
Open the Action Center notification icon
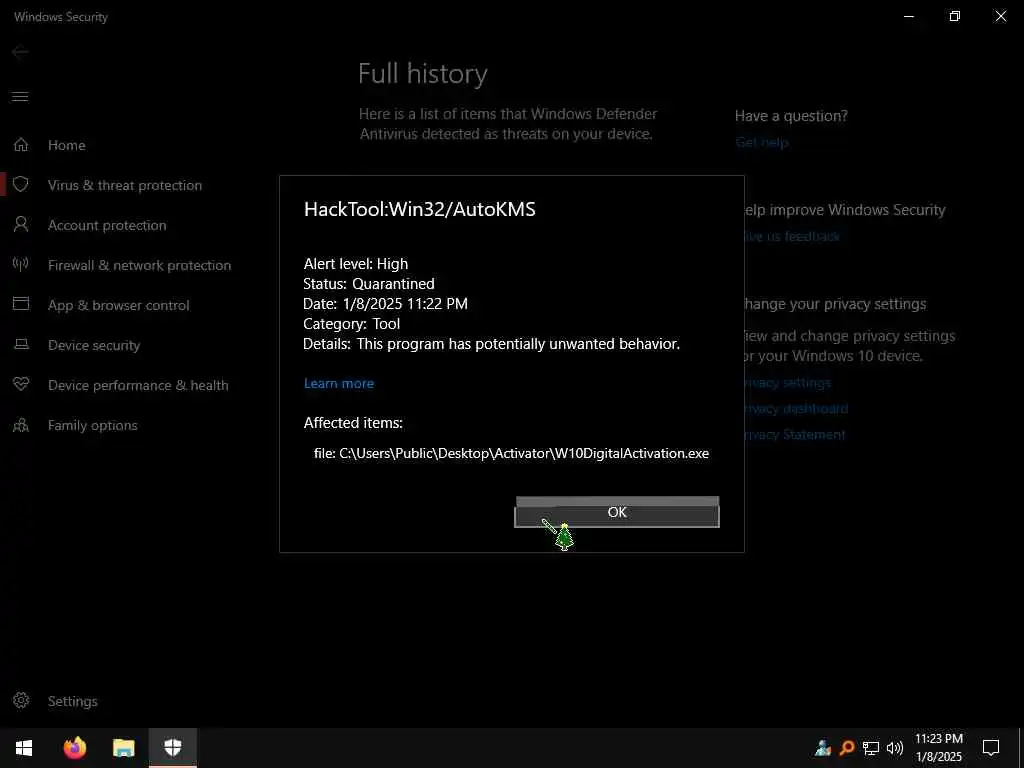tap(991, 748)
